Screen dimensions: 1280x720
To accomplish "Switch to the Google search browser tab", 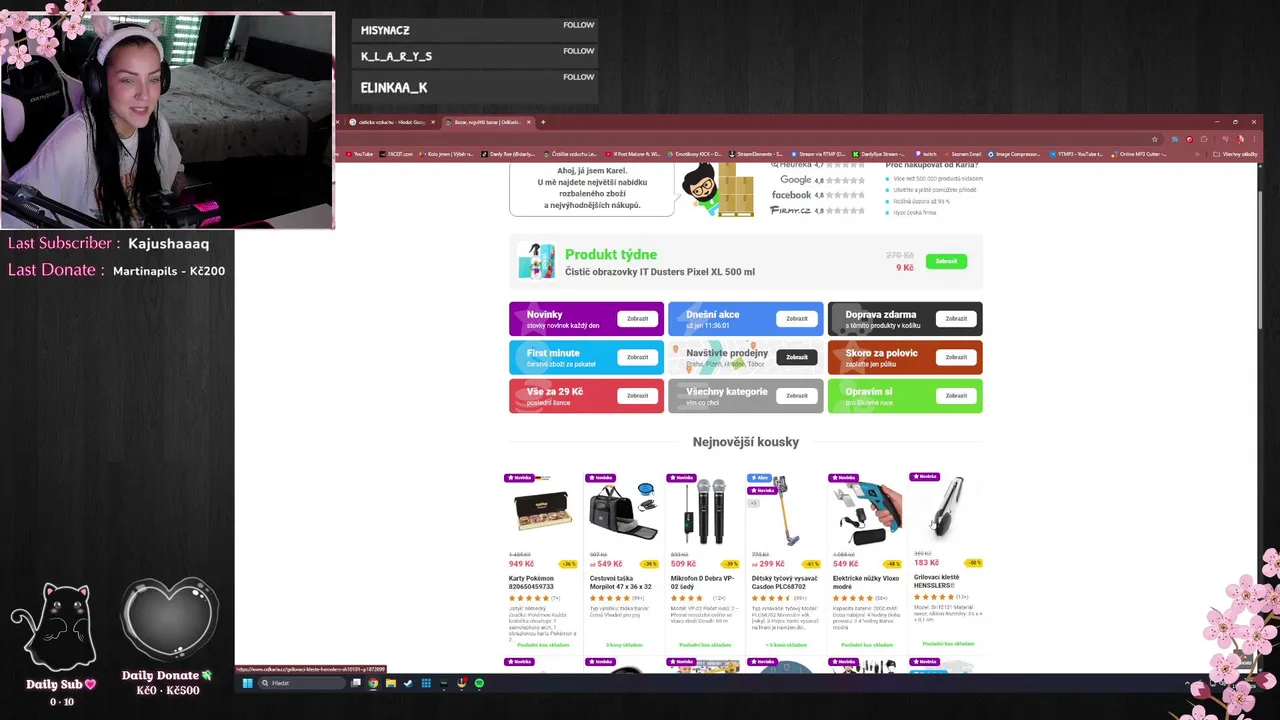I will pos(391,122).
